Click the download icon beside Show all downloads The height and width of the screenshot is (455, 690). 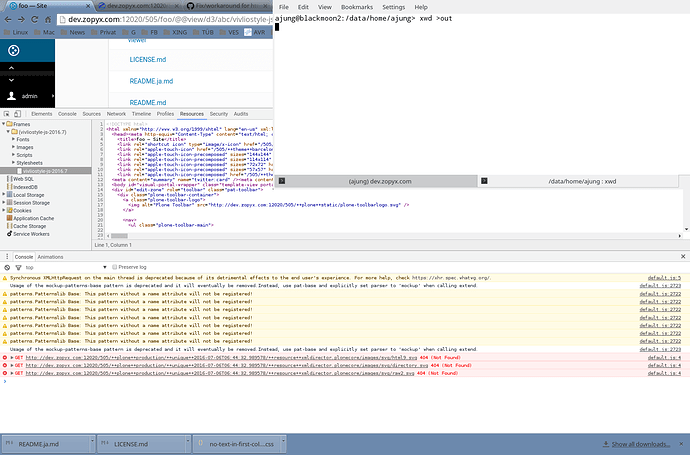point(606,444)
